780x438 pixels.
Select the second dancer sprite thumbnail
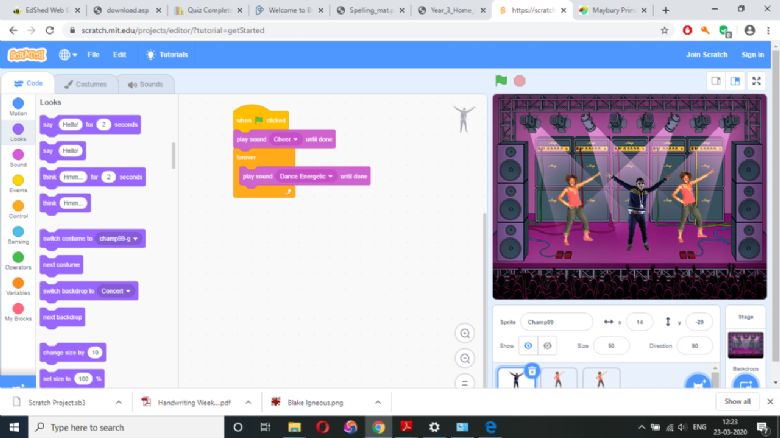click(x=559, y=379)
